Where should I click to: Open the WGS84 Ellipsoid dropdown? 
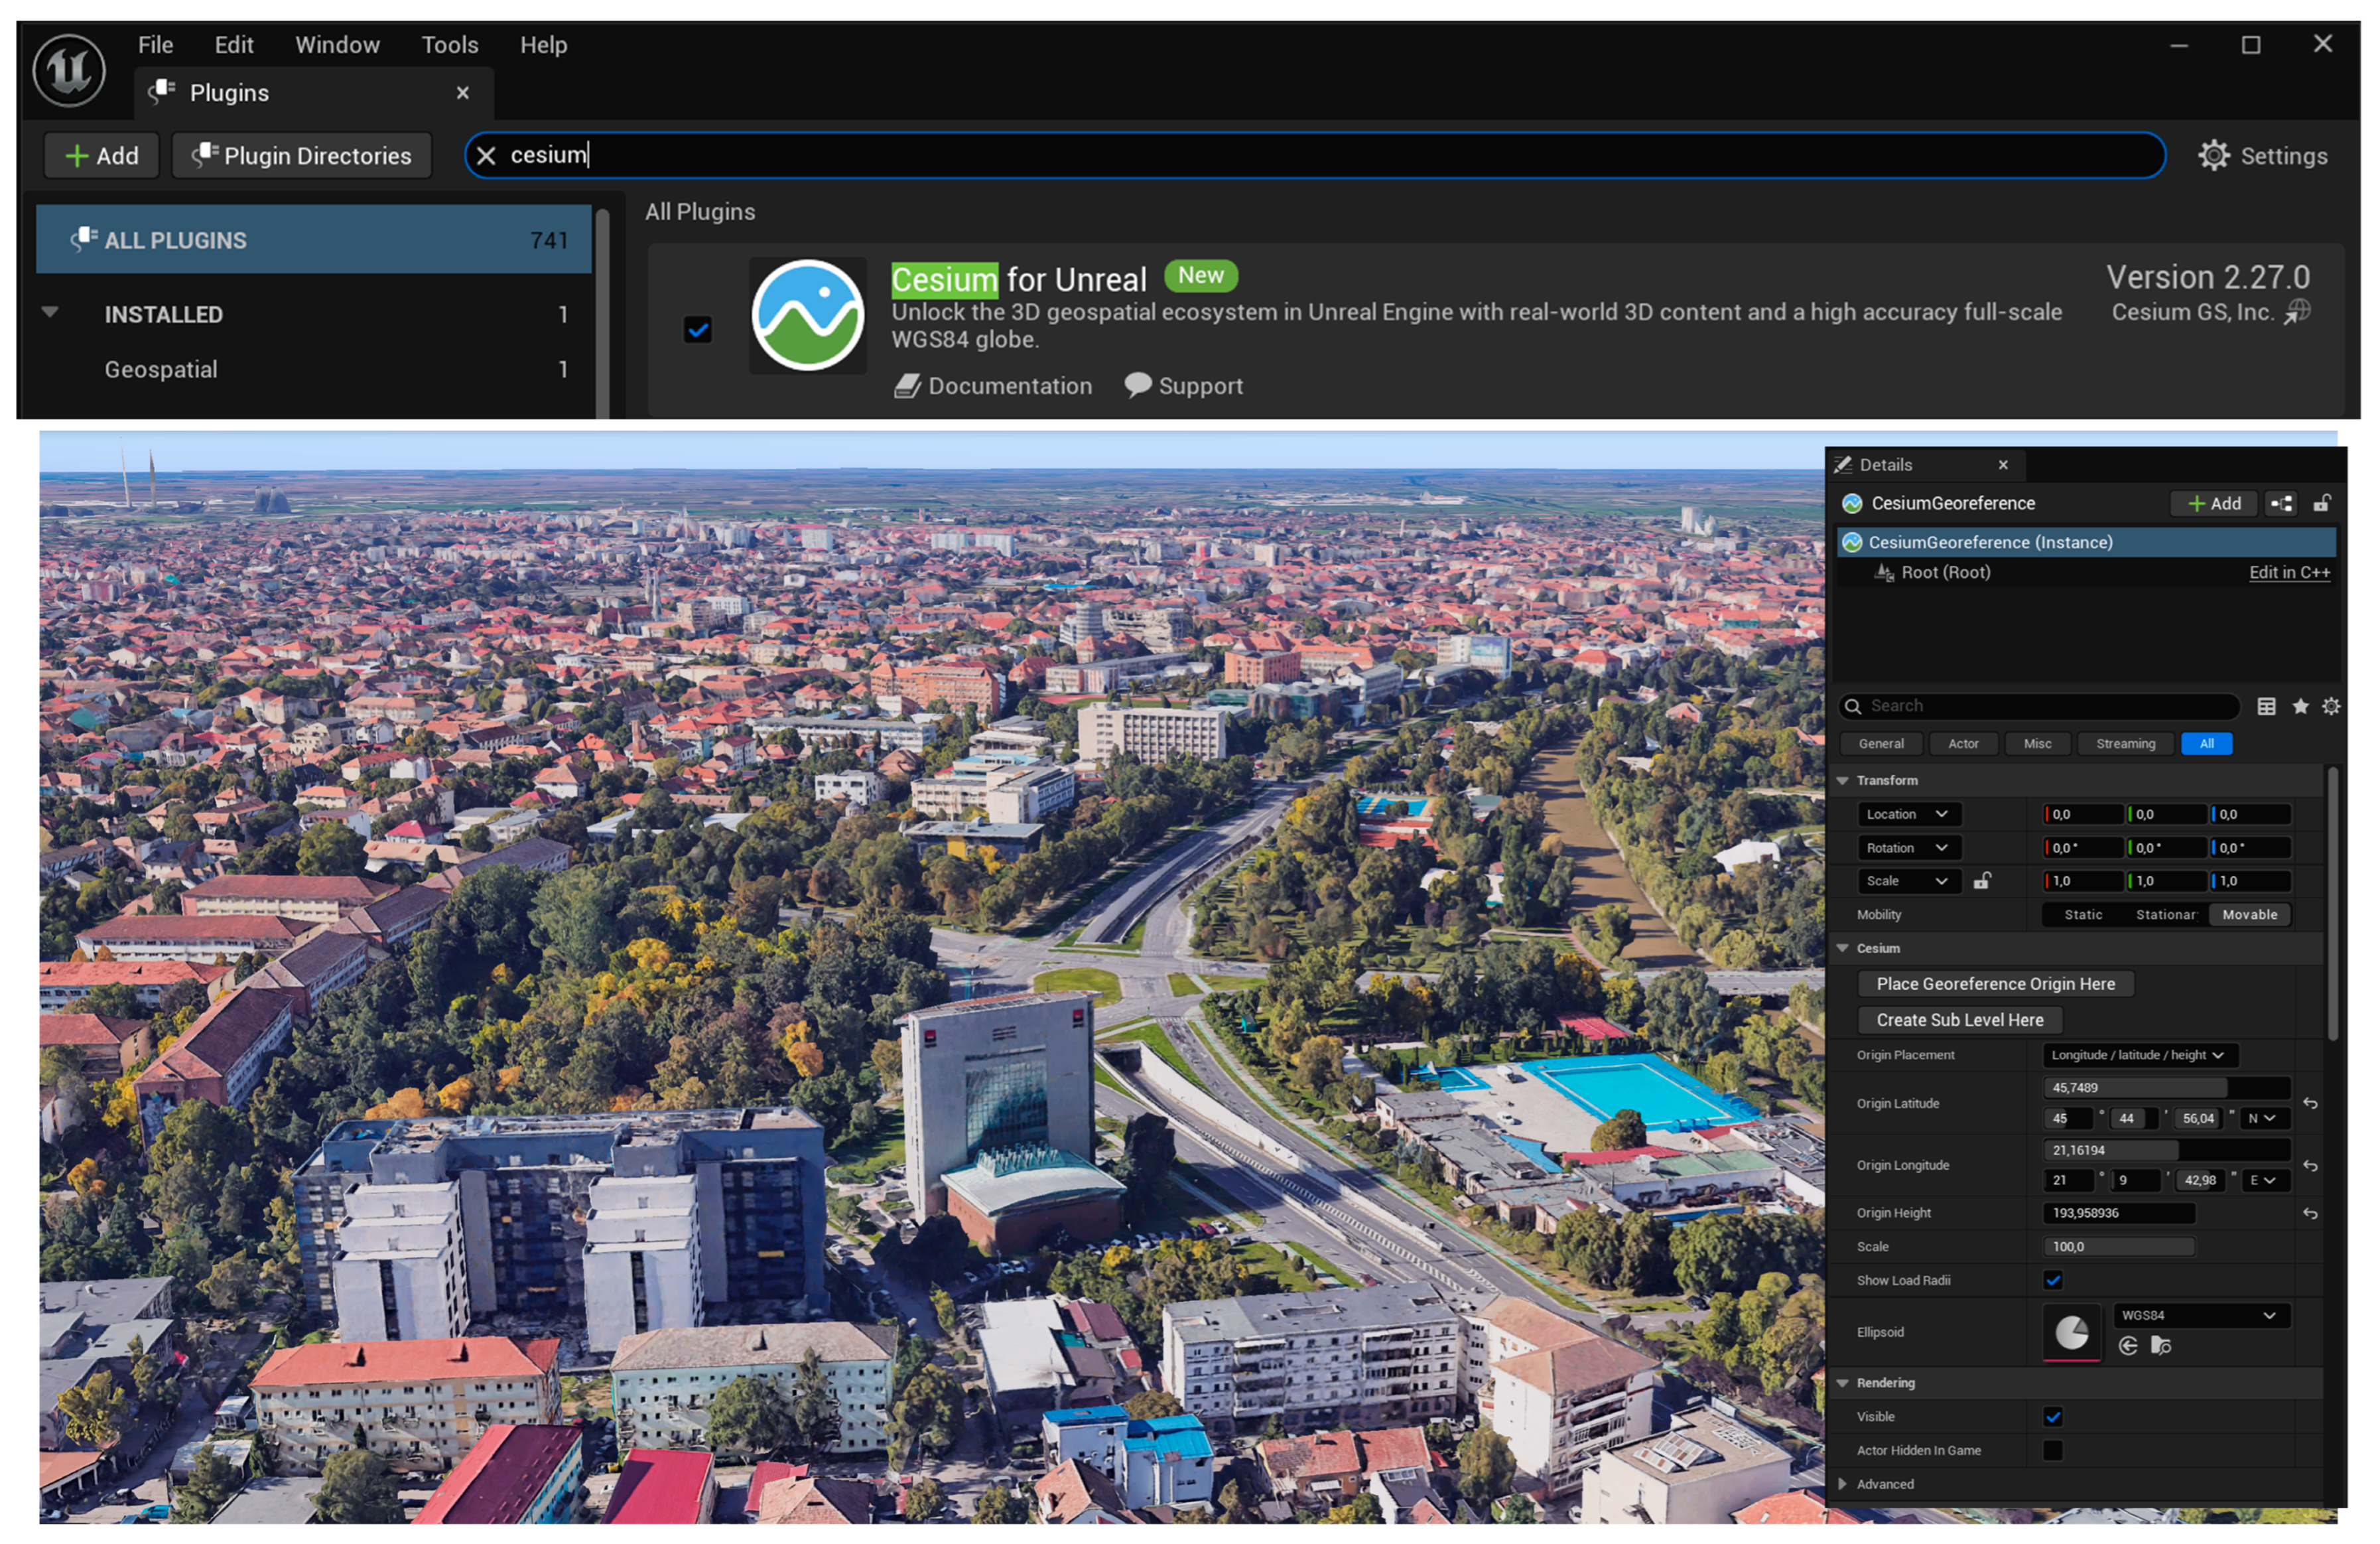point(2201,1315)
